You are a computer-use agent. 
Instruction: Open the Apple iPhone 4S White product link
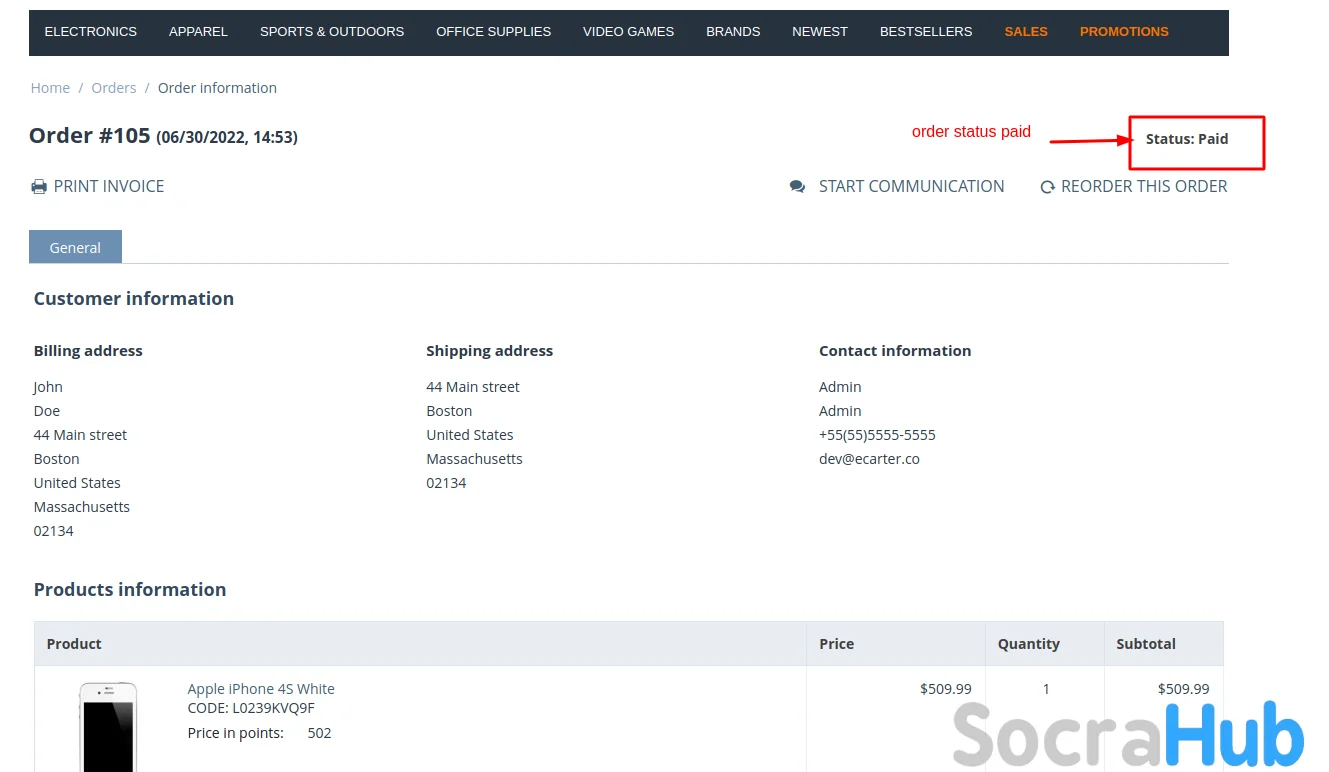click(x=261, y=689)
